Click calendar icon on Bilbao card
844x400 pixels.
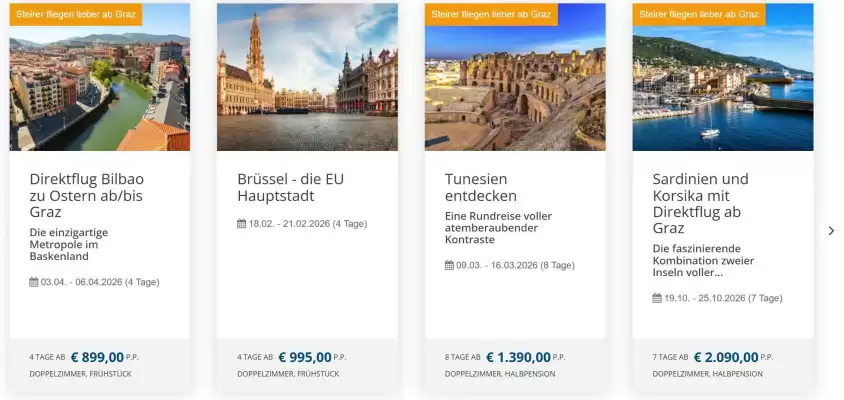point(34,282)
